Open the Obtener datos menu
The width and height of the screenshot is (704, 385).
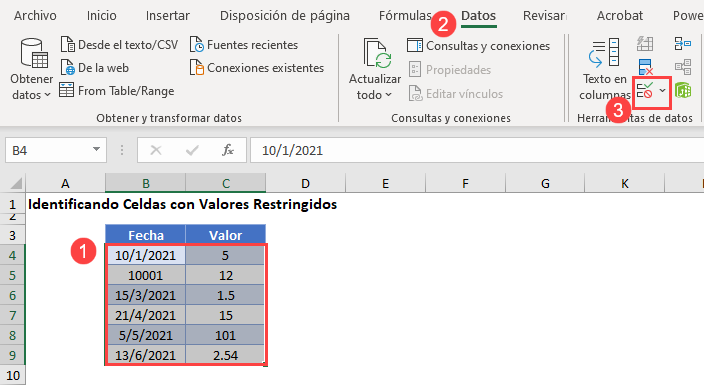31,69
